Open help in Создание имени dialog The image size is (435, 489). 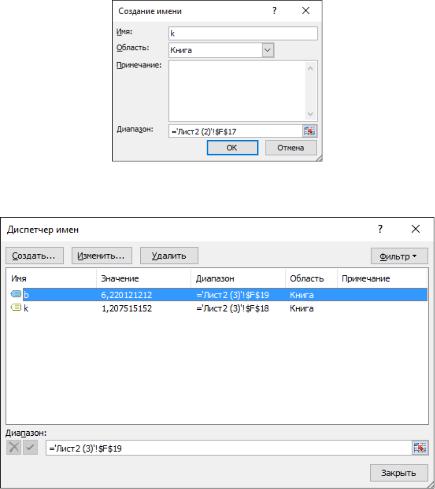point(274,11)
